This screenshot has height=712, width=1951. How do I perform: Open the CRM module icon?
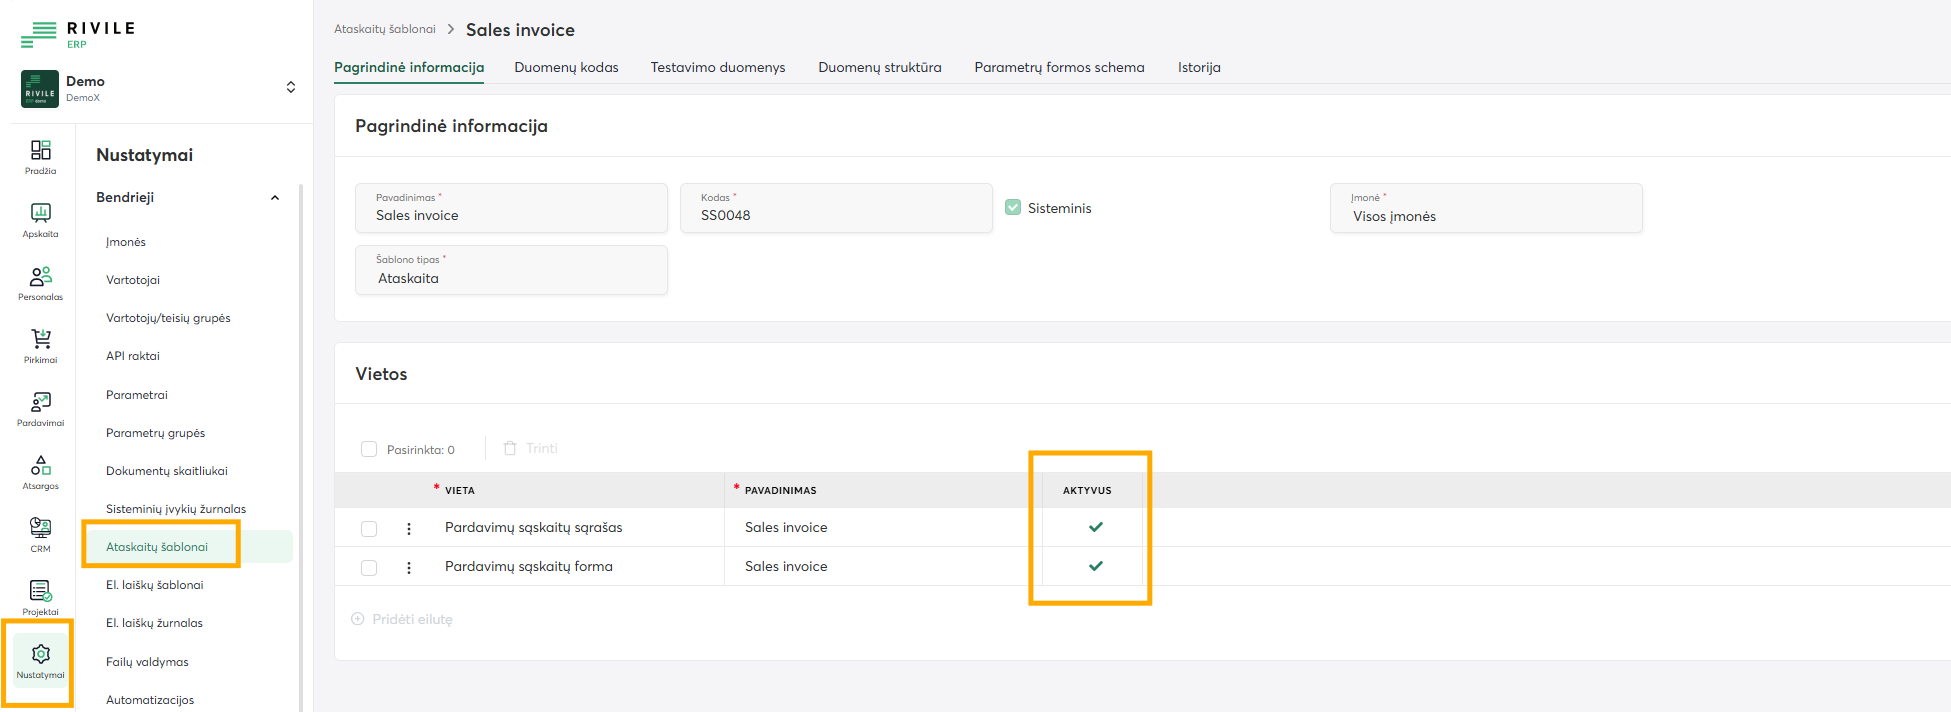40,534
